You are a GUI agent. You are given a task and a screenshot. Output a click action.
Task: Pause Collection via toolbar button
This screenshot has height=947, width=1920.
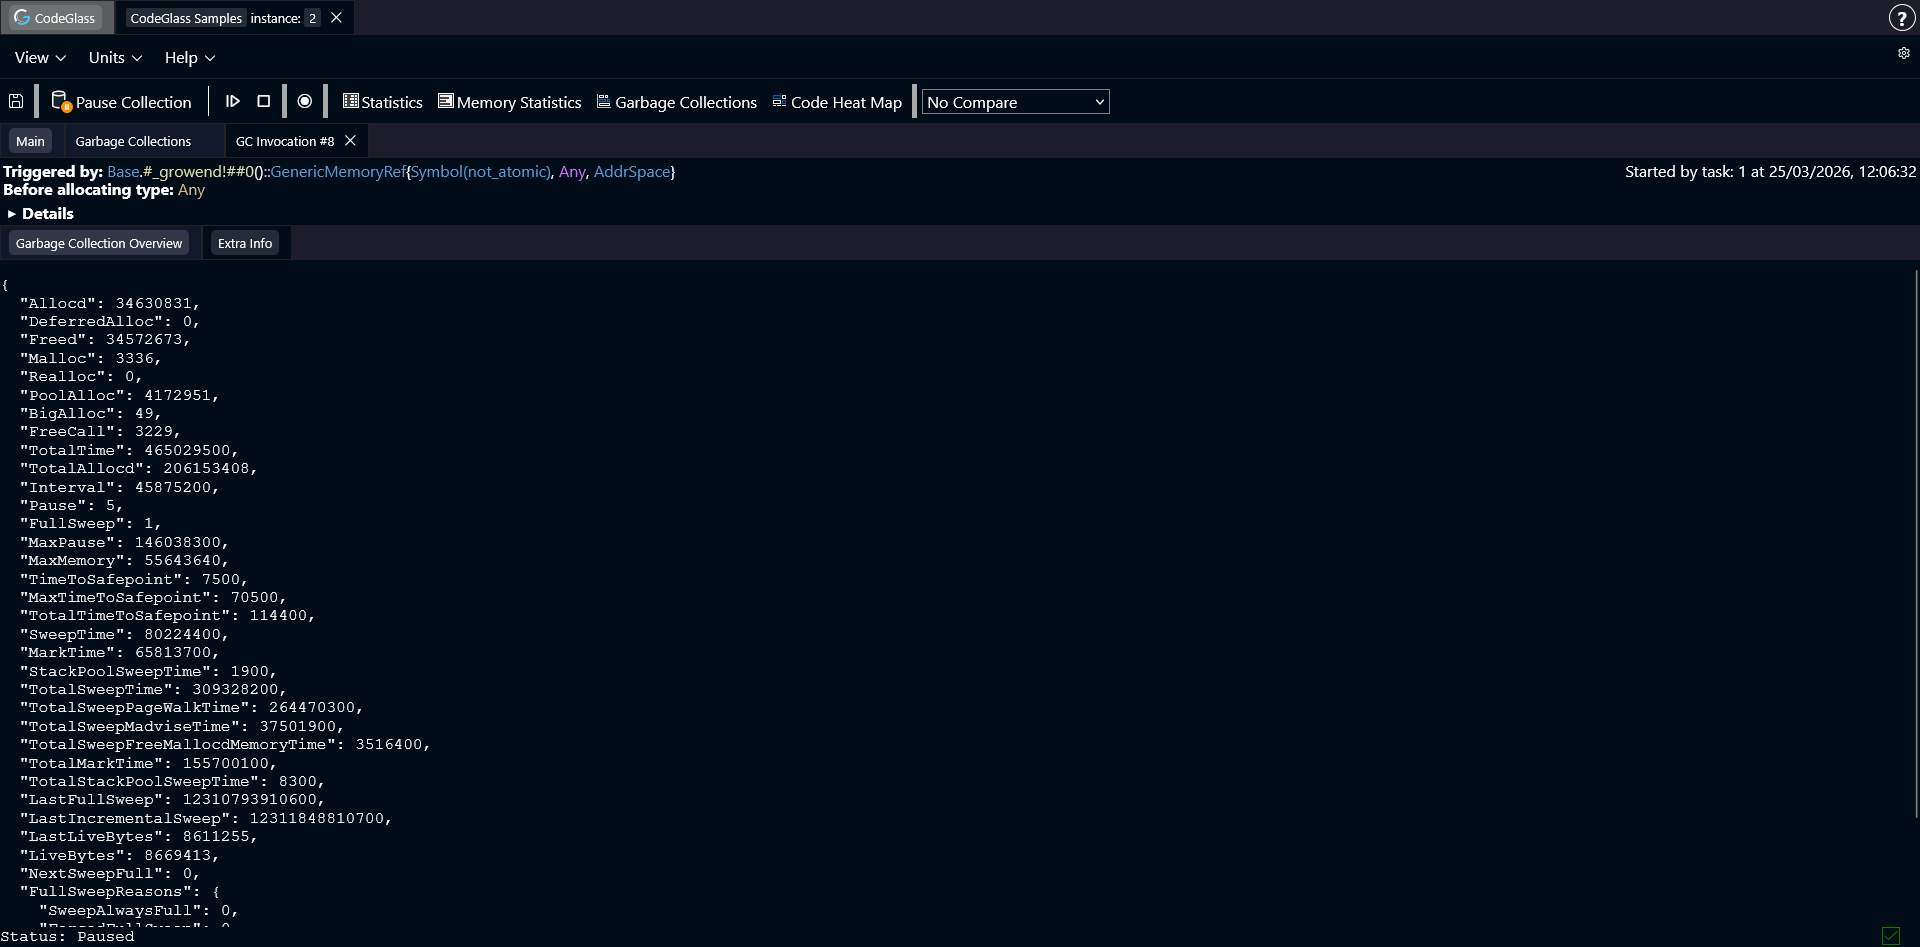(122, 102)
